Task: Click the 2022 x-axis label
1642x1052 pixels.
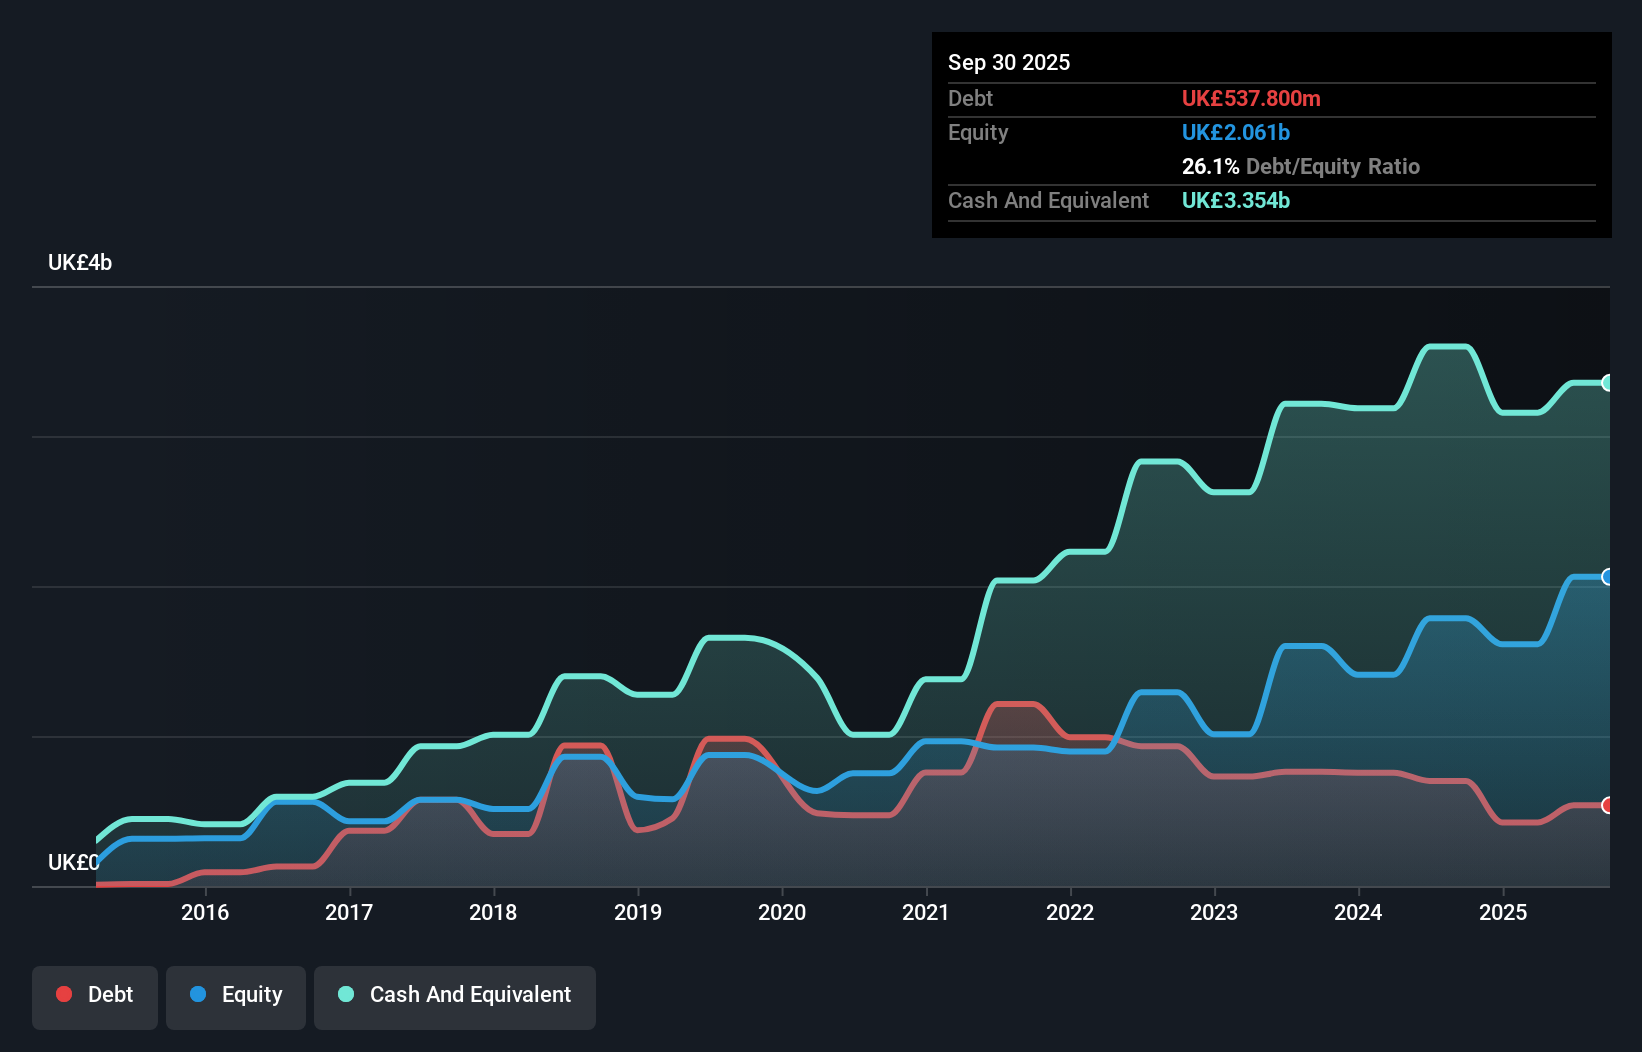Action: coord(1070,912)
